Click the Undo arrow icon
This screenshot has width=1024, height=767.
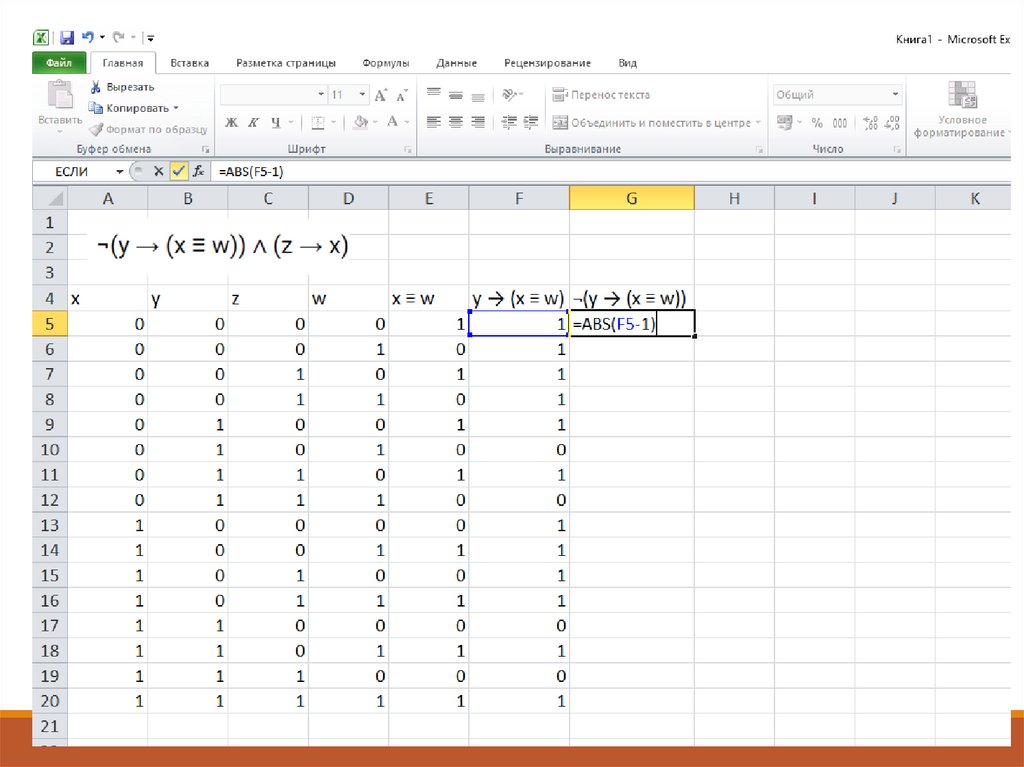pos(89,38)
